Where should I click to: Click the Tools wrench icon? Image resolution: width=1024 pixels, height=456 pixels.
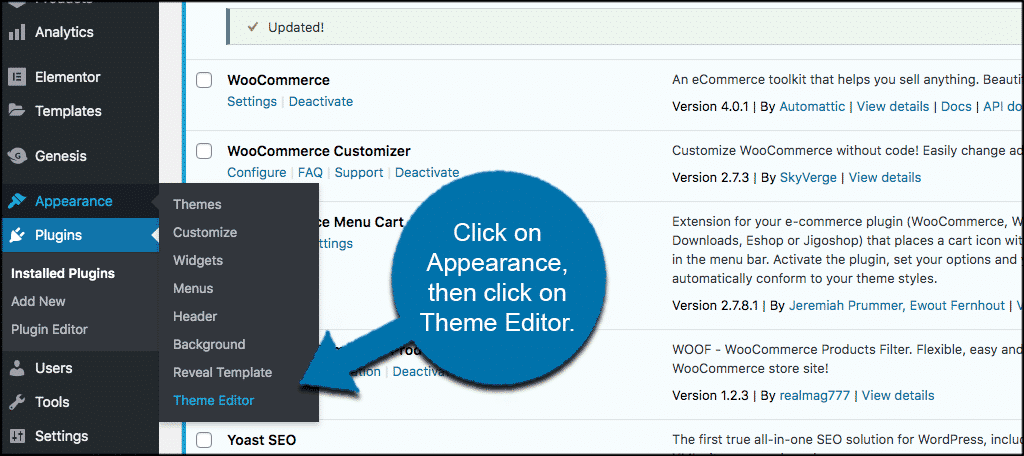pyautogui.click(x=17, y=402)
